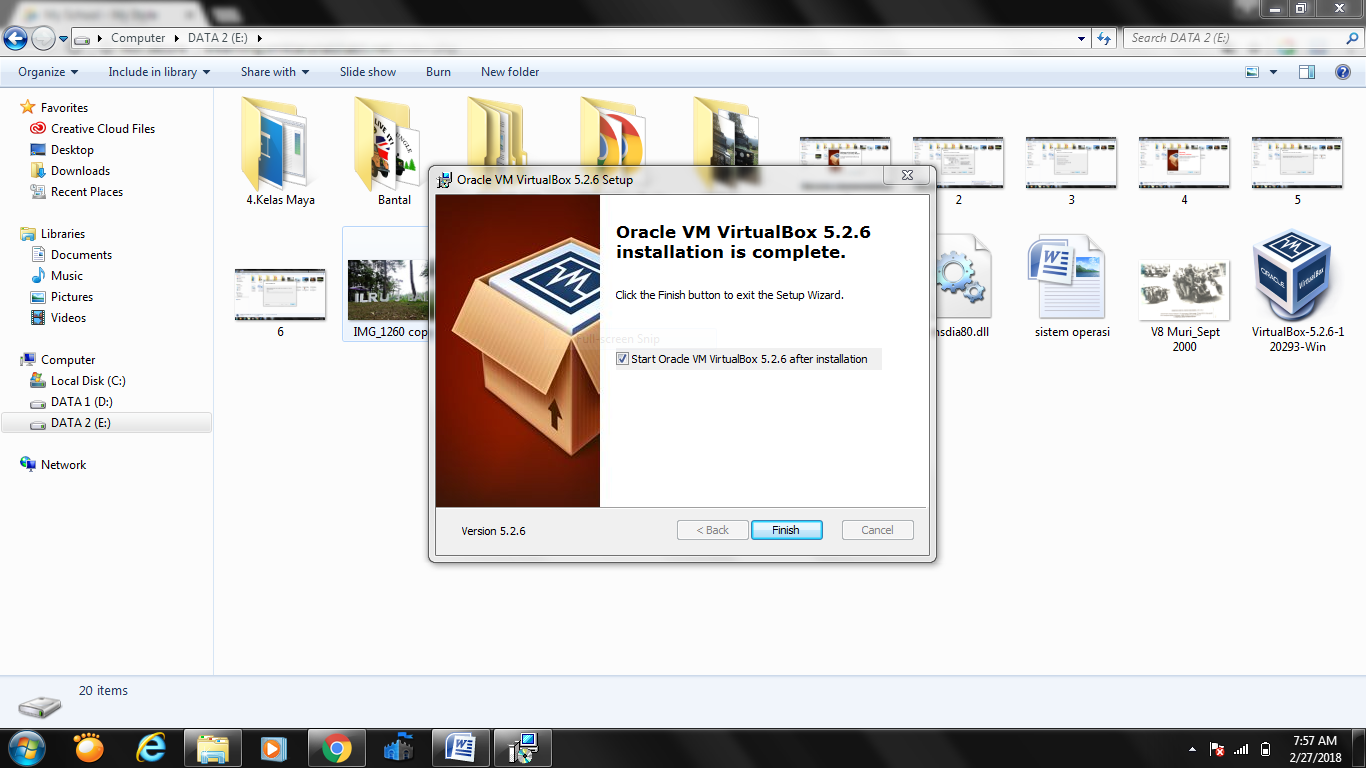The width and height of the screenshot is (1366, 768).
Task: Uncheck Start Oracle VM VirtualBox after installation
Action: [622, 359]
